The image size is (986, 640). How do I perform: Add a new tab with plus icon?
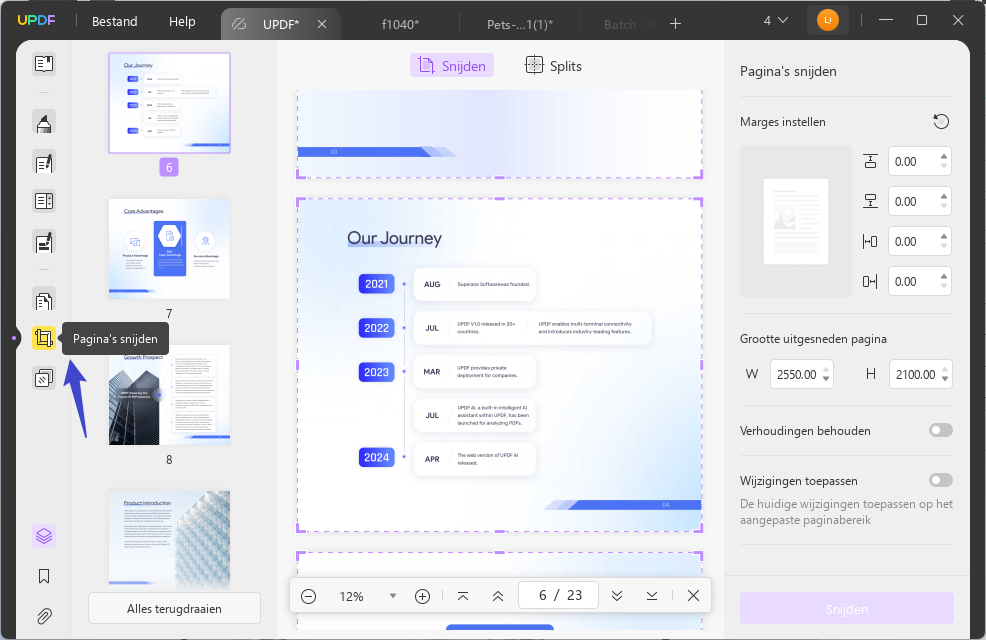pyautogui.click(x=675, y=24)
